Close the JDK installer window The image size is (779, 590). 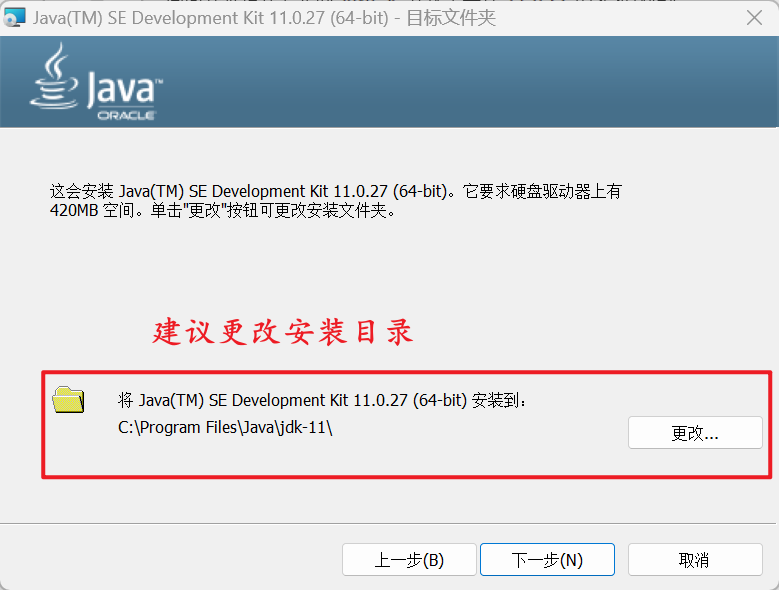pyautogui.click(x=754, y=18)
